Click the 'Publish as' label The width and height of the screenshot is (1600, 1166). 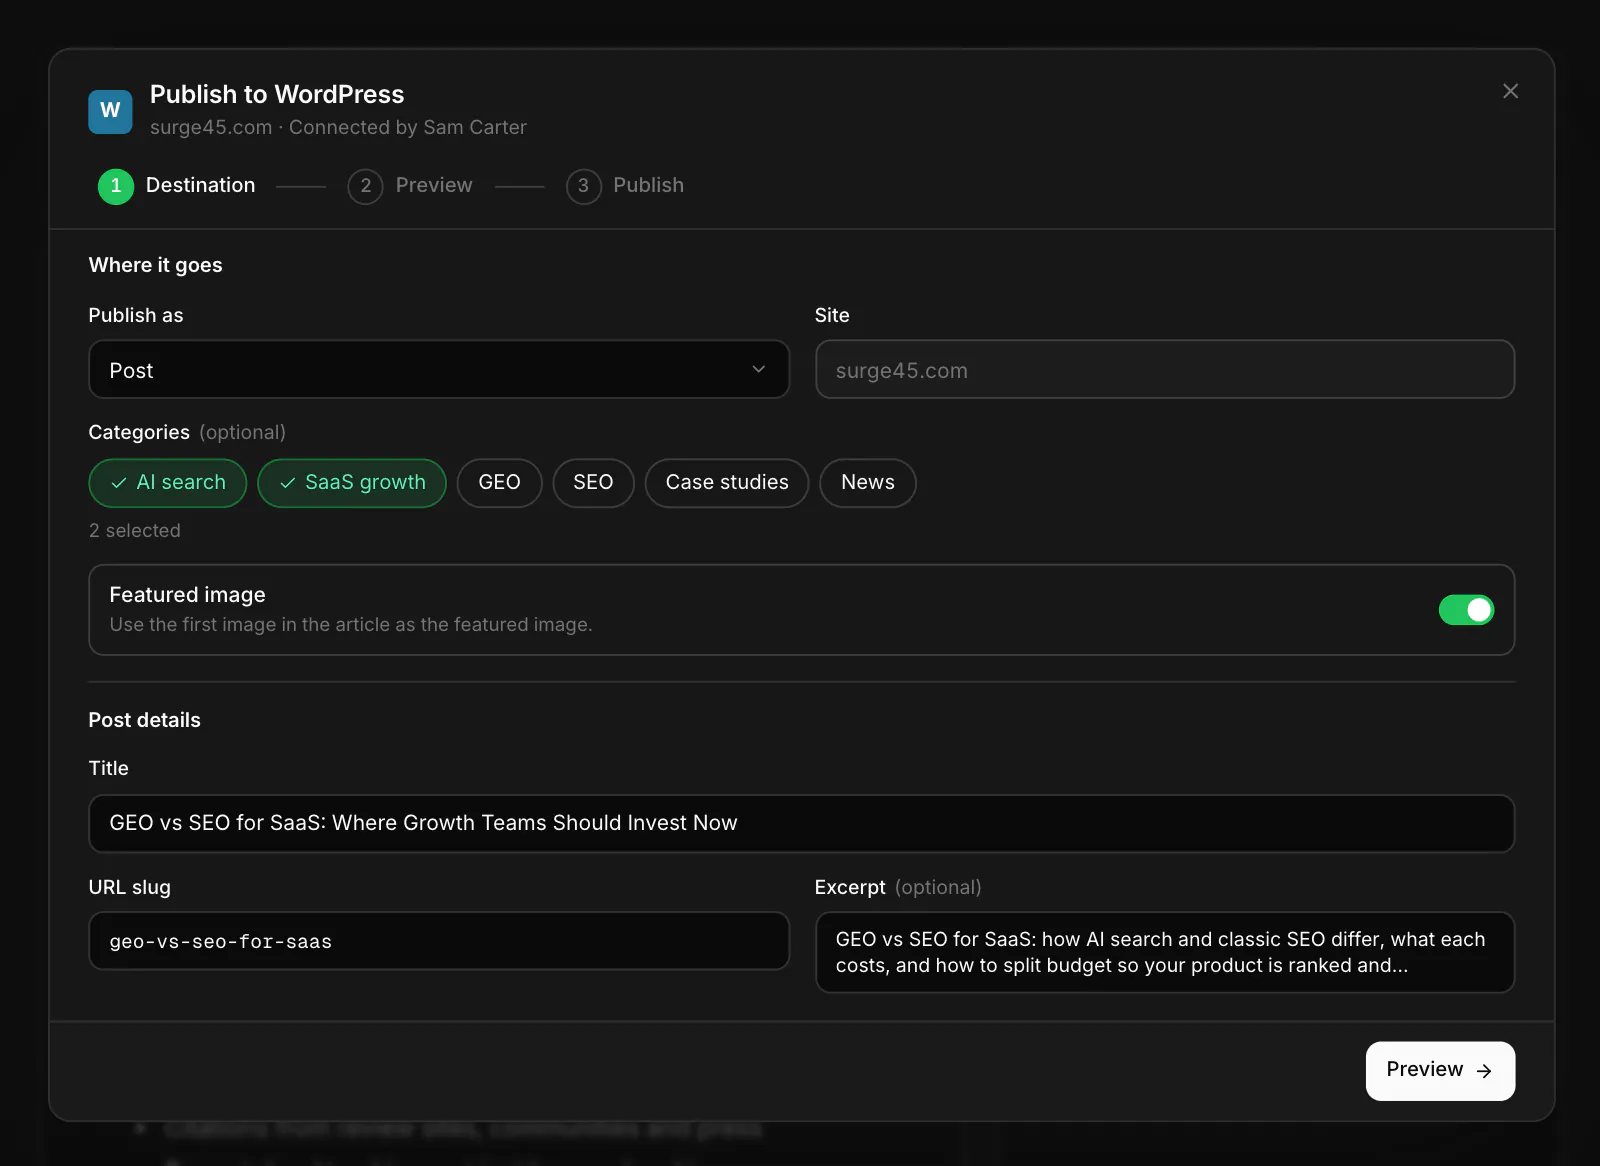pos(136,316)
